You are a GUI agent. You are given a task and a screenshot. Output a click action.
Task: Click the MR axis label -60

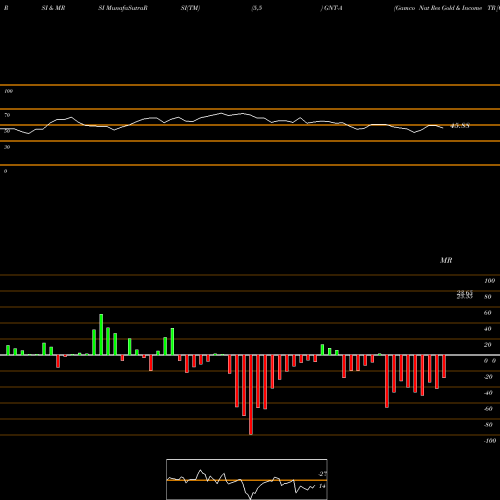(x=488, y=409)
